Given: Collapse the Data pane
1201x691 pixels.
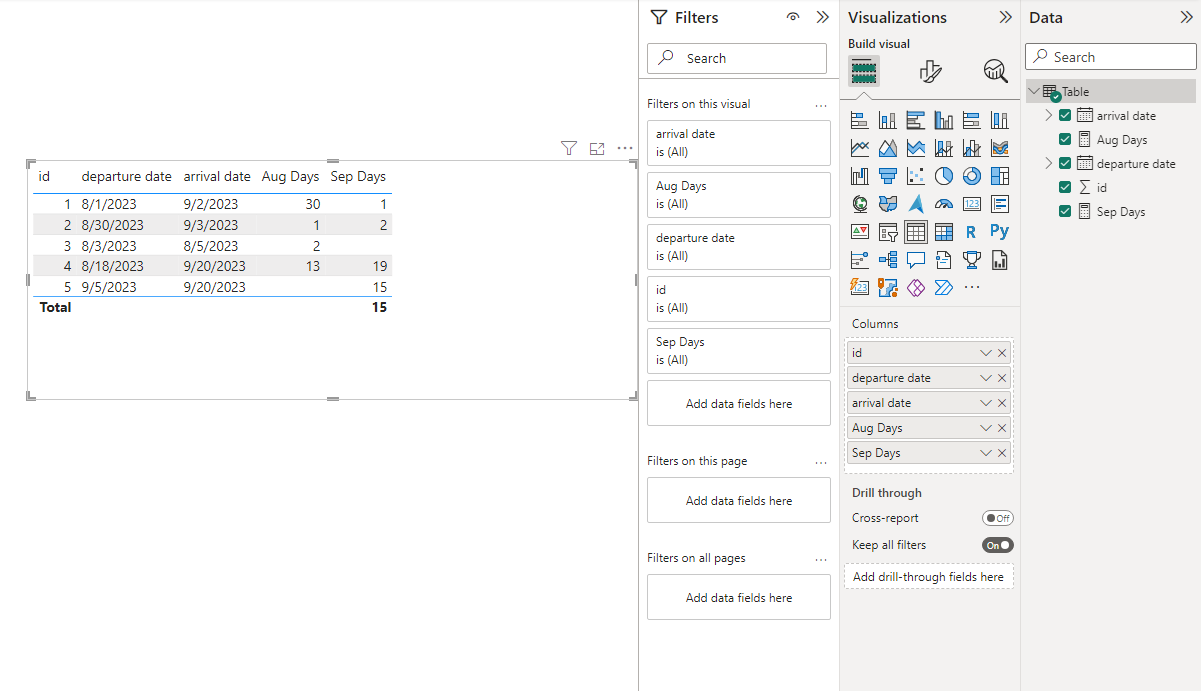Looking at the screenshot, I should click(x=1186, y=17).
